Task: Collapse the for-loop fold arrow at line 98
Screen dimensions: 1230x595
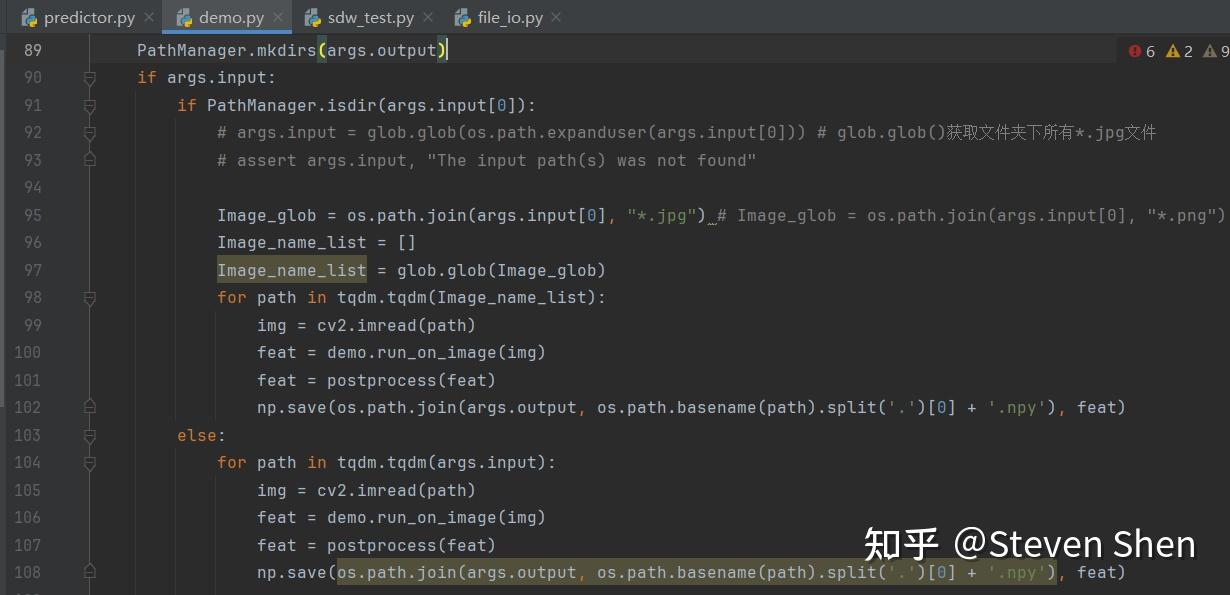Action: coord(89,297)
